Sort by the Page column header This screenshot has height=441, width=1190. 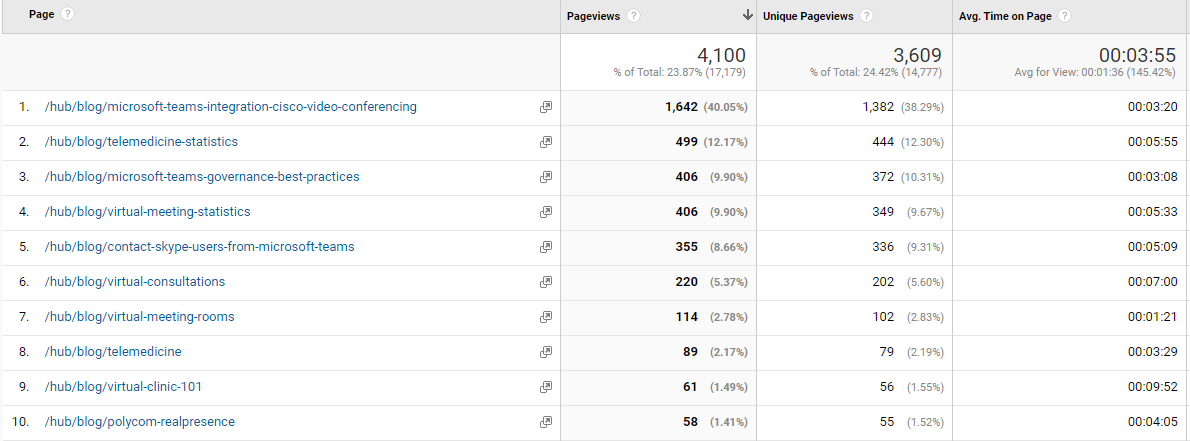pos(42,14)
